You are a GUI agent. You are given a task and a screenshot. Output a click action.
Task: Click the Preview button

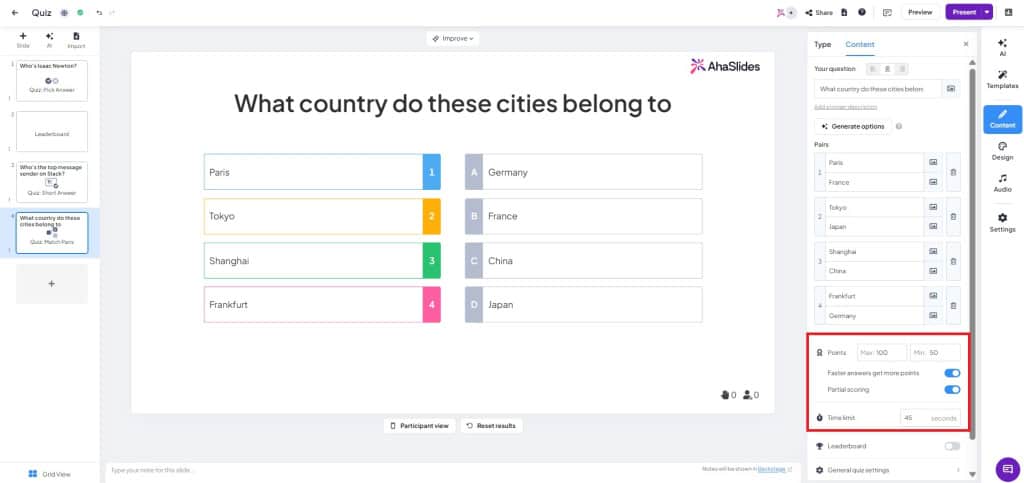(920, 12)
